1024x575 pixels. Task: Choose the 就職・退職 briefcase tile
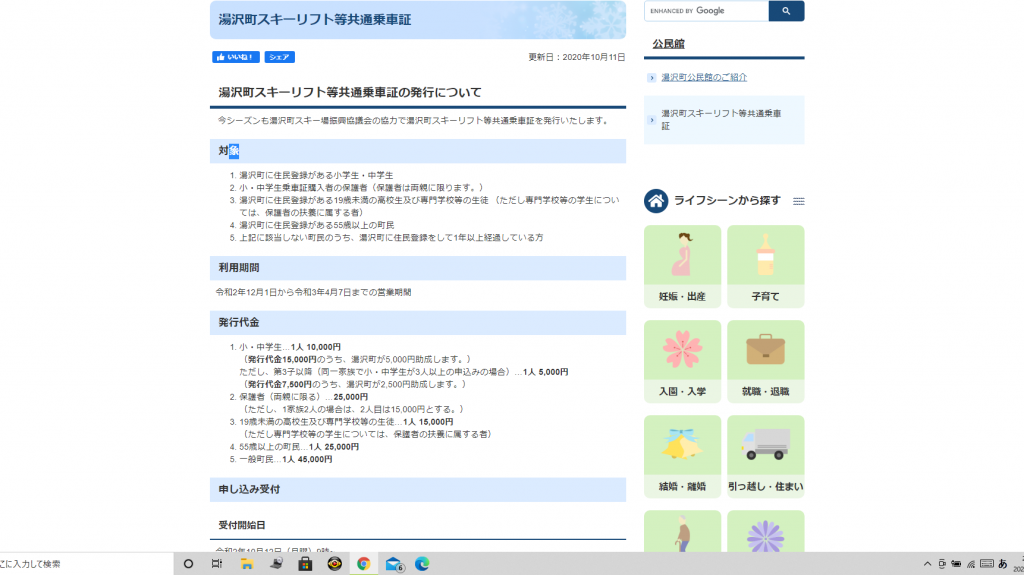pos(765,360)
